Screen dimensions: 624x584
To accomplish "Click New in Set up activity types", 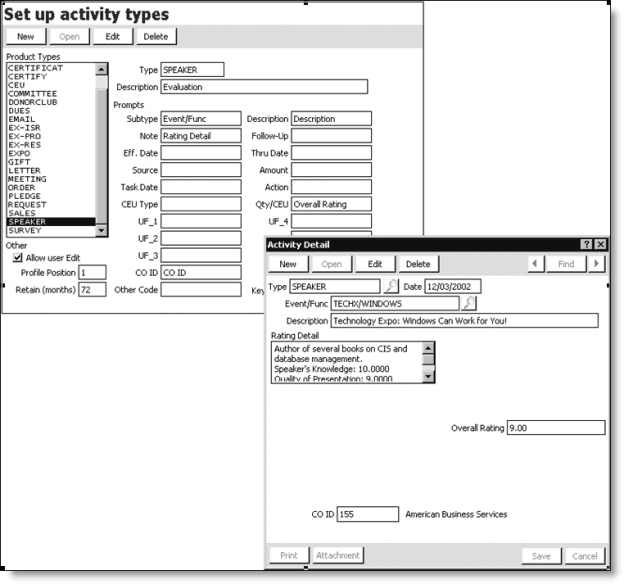I will (x=26, y=37).
